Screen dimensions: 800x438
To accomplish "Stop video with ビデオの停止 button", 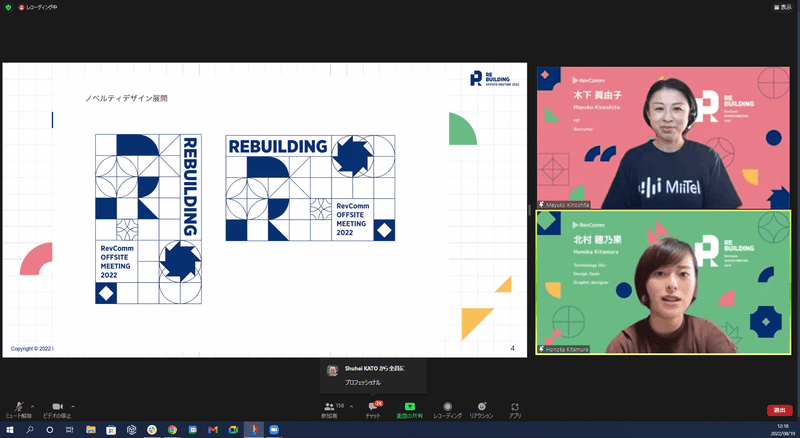I will [57, 409].
